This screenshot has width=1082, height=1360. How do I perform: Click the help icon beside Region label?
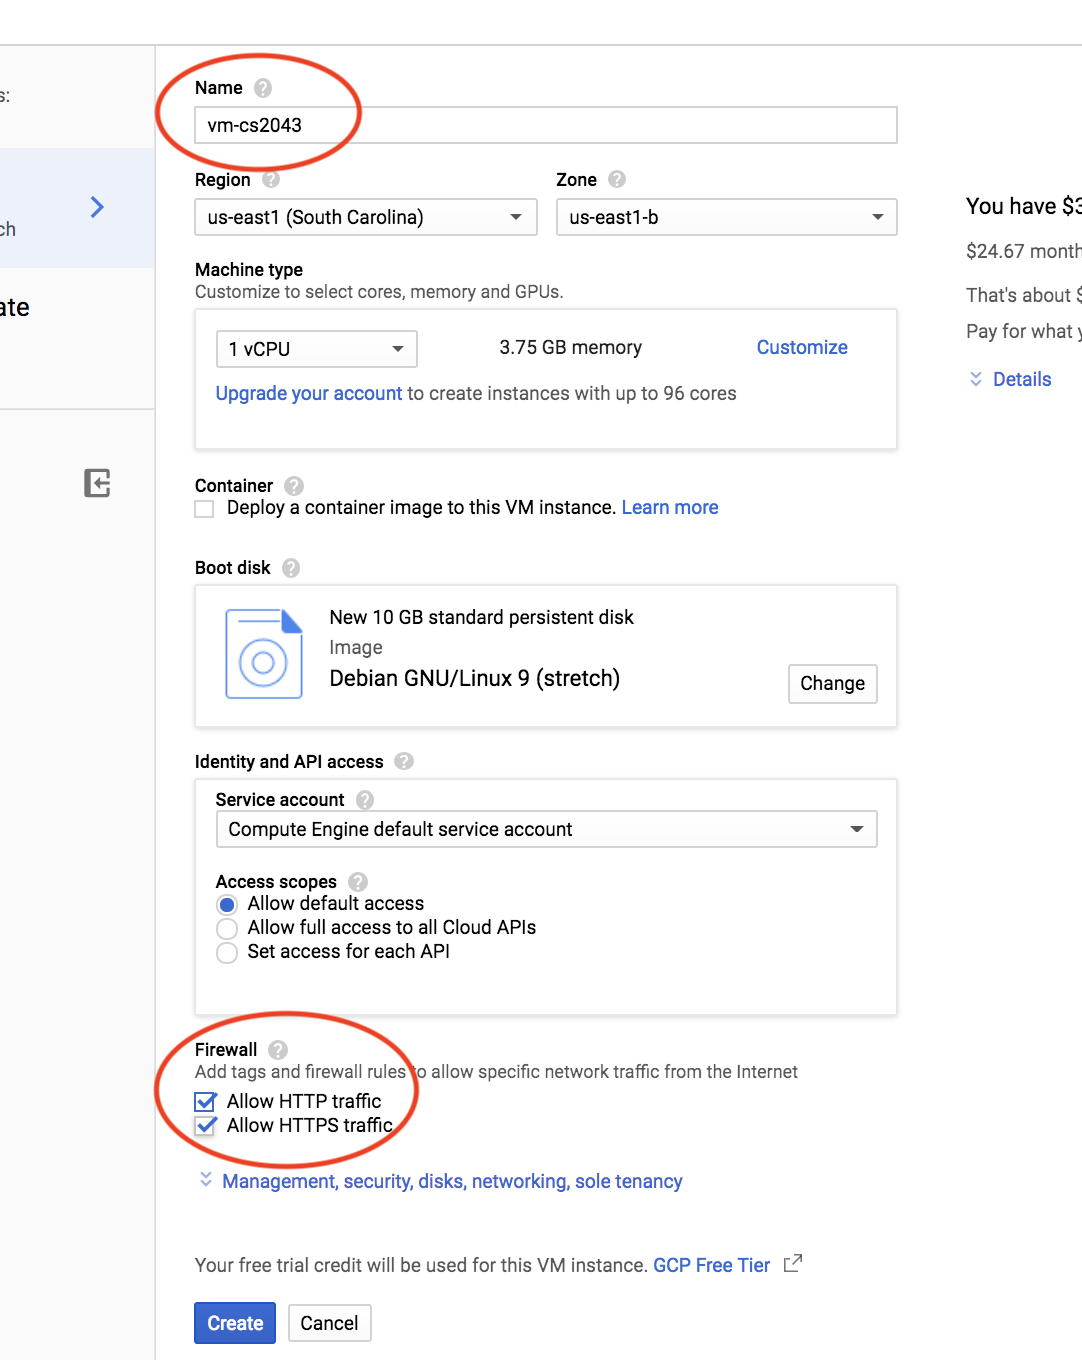tap(271, 180)
